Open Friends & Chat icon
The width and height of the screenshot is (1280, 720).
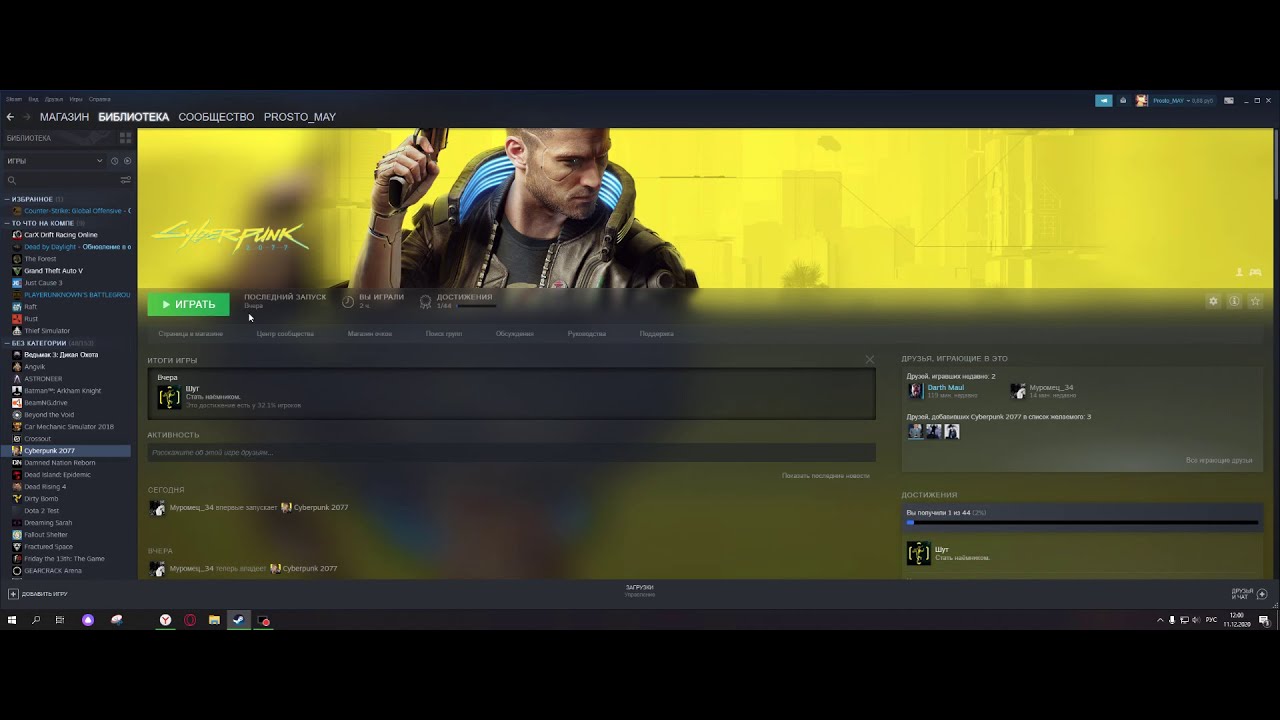(x=1262, y=594)
